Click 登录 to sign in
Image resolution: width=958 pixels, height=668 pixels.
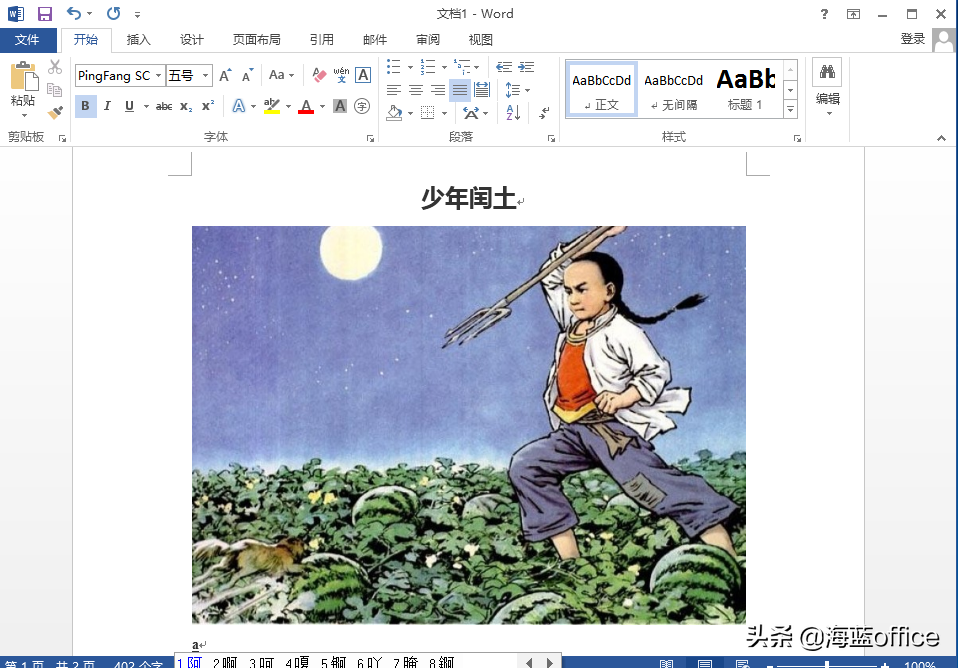point(912,39)
